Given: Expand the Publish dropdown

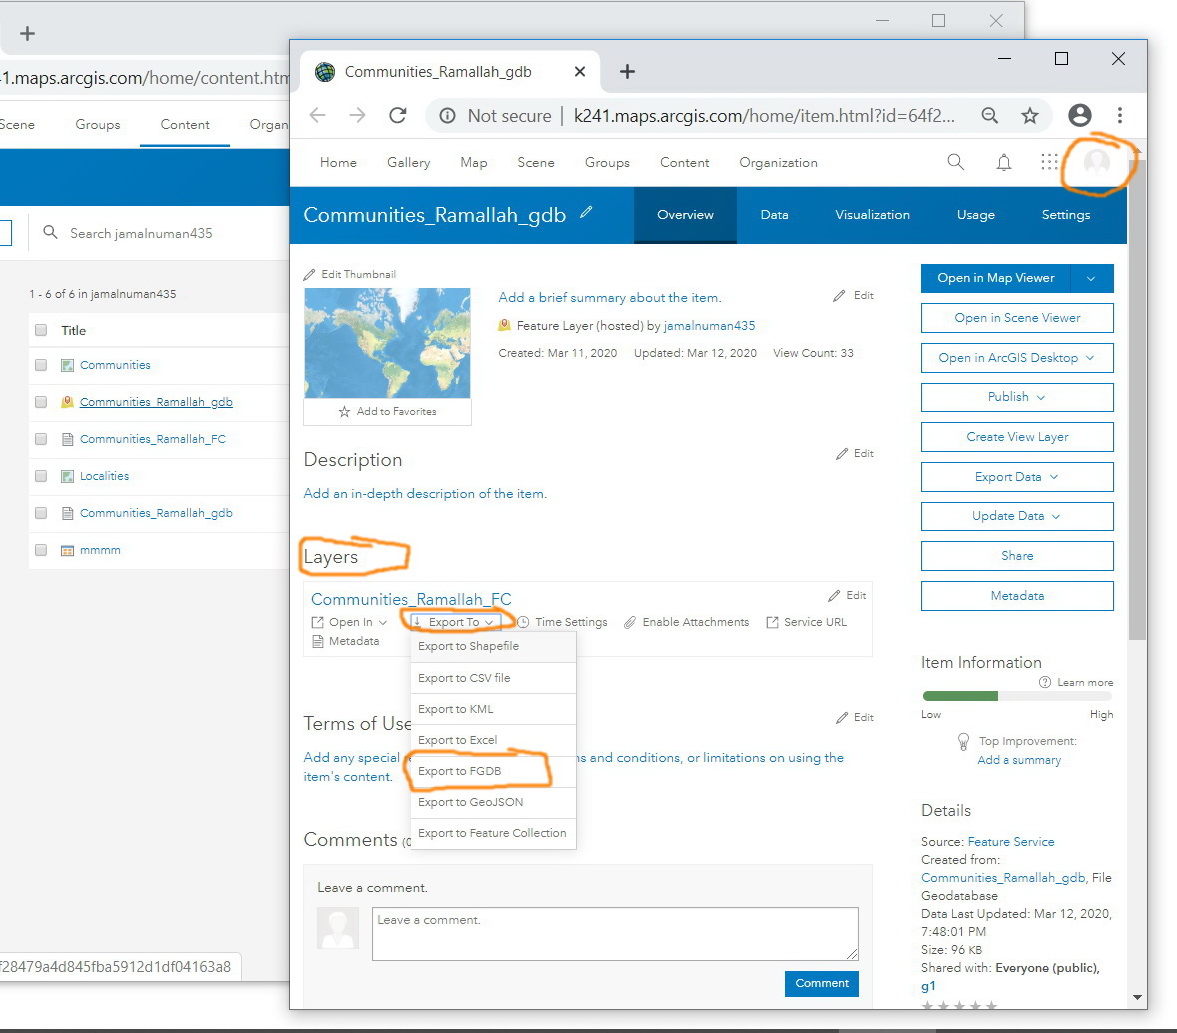Looking at the screenshot, I should (1017, 397).
